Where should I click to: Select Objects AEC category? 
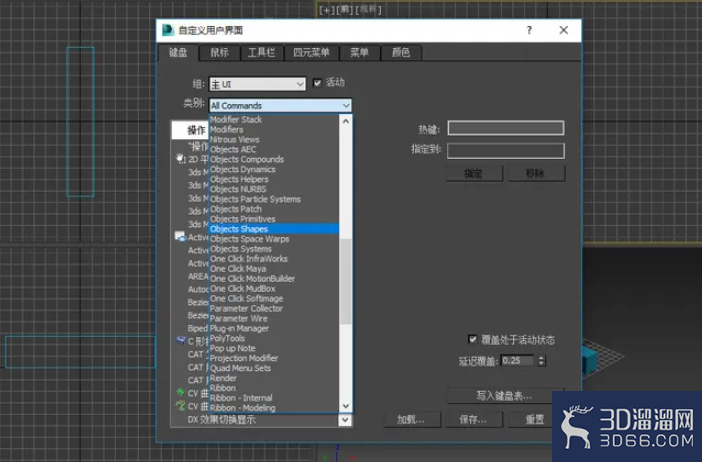pyautogui.click(x=233, y=149)
